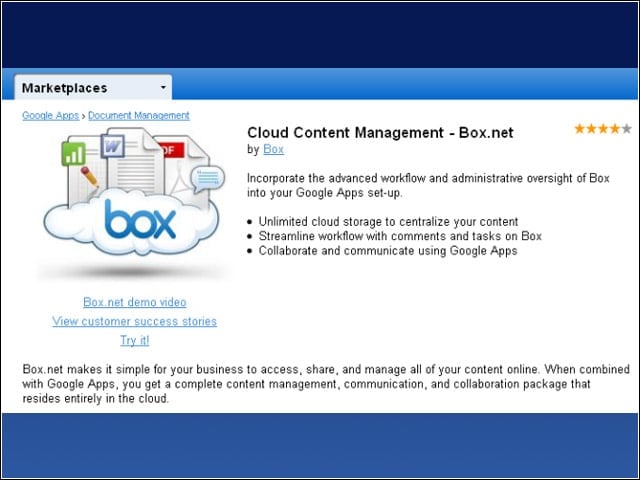The width and height of the screenshot is (640, 480).
Task: Open View customer success stories link
Action: point(134,321)
